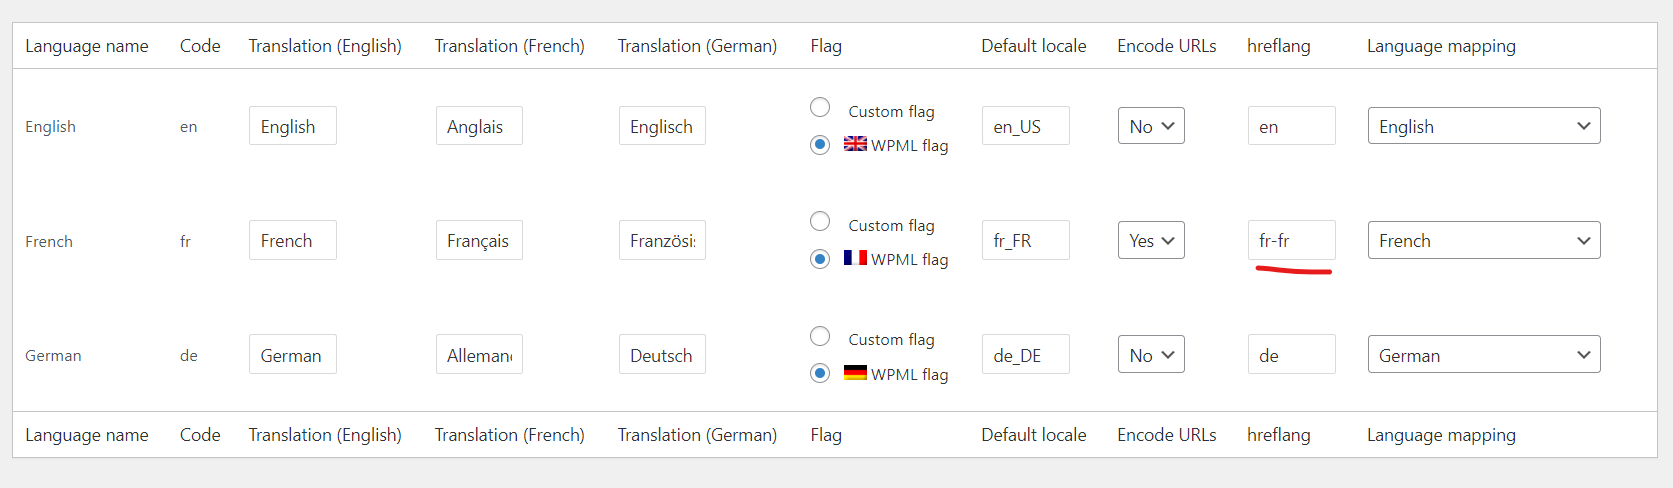Viewport: 1673px width, 488px height.
Task: Open Encode URLs dropdown for French
Action: 1151,240
